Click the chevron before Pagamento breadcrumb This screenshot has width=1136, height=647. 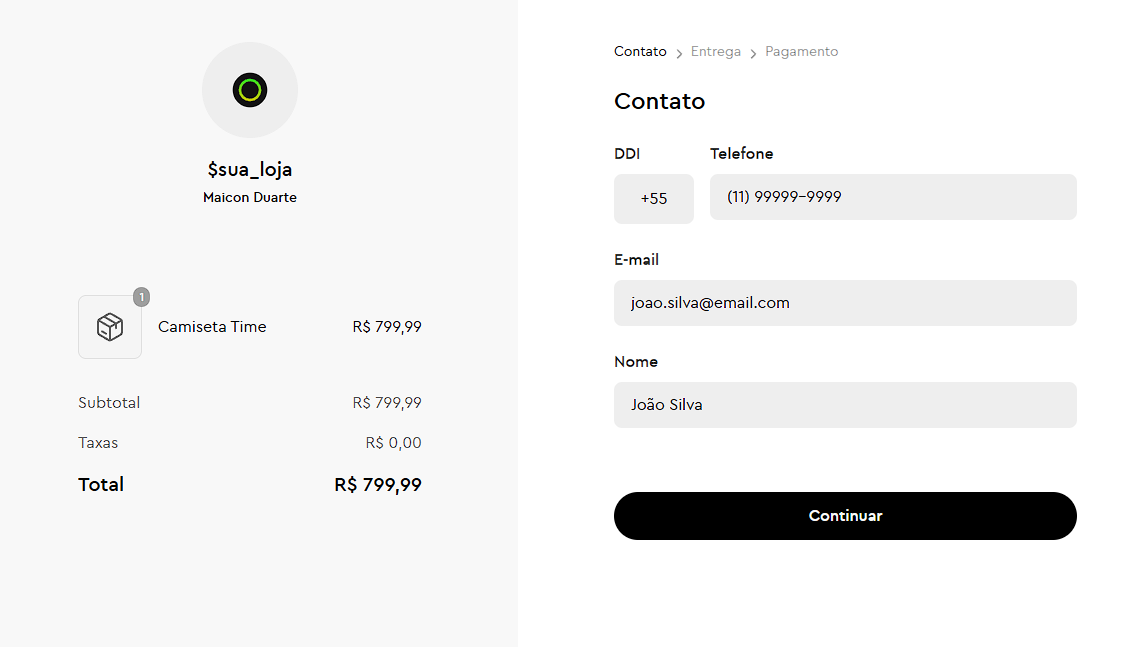pyautogui.click(x=753, y=54)
